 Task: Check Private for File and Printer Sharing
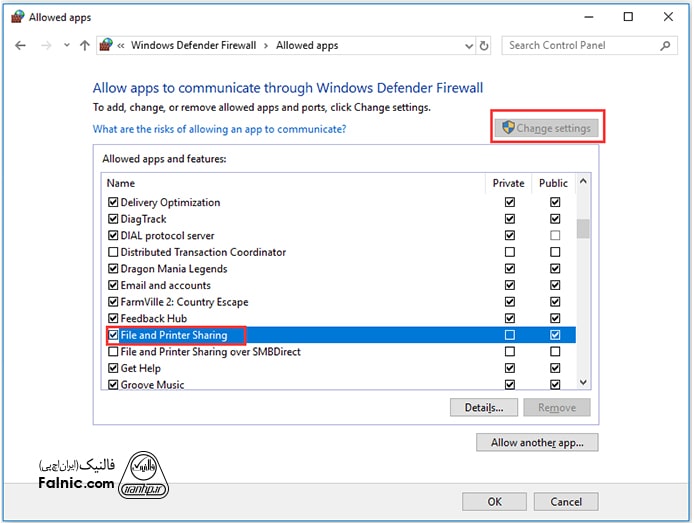[x=510, y=335]
